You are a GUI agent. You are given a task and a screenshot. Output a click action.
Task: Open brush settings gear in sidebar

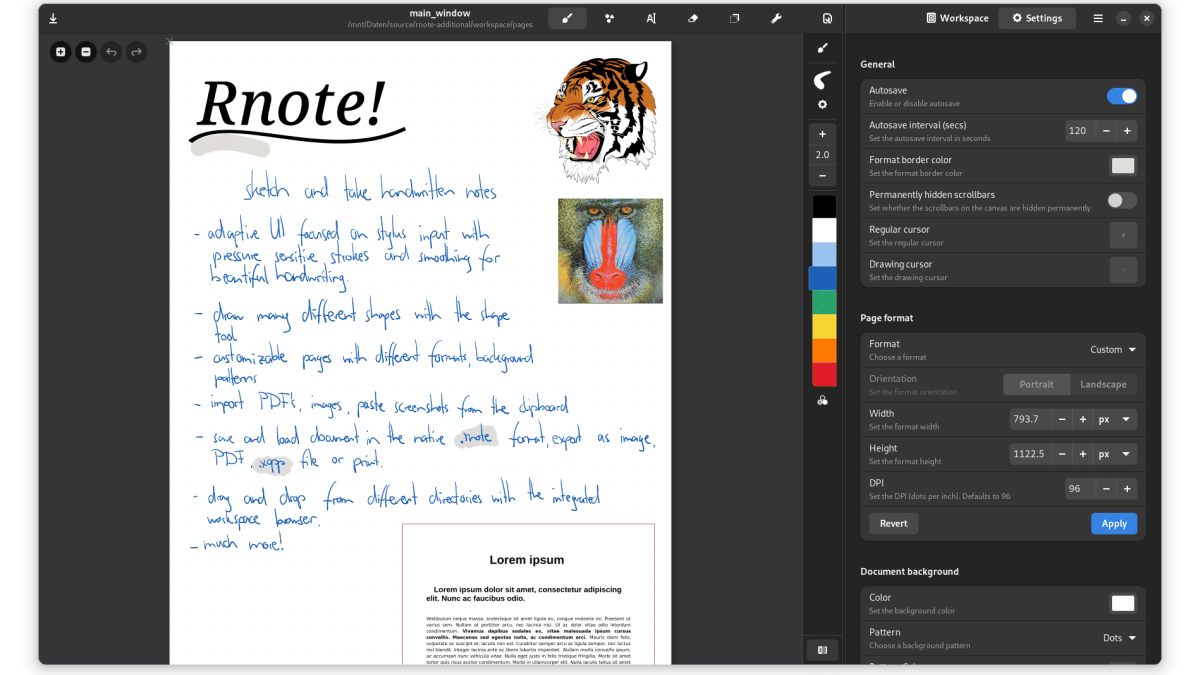(x=822, y=104)
